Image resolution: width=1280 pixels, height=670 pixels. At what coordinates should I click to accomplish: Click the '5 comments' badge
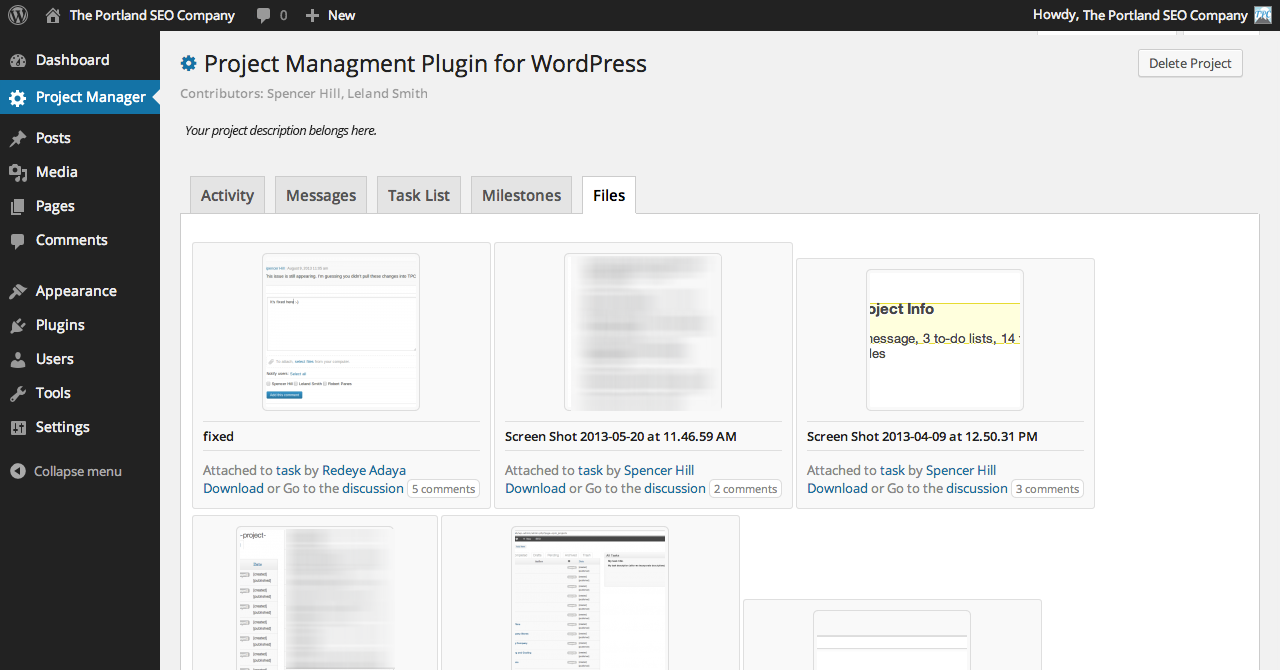tap(443, 489)
